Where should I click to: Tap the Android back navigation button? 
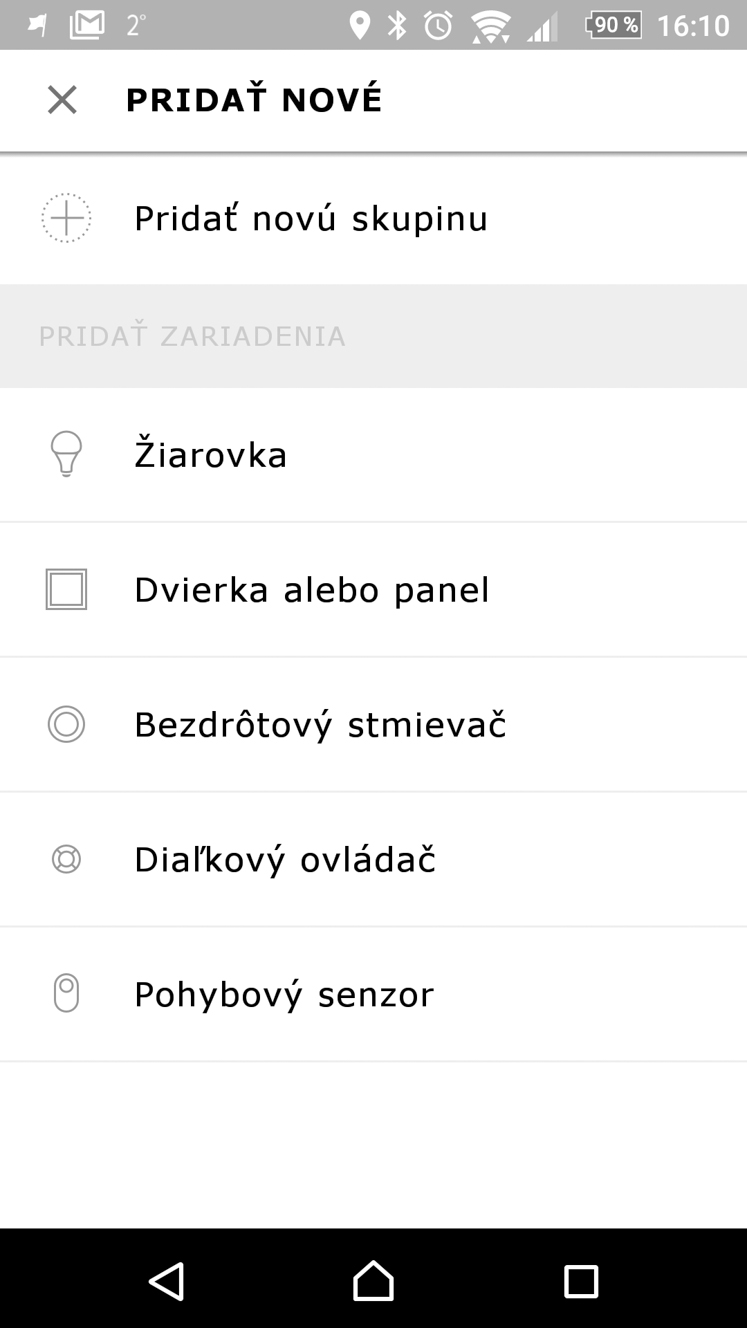pyautogui.click(x=166, y=1281)
